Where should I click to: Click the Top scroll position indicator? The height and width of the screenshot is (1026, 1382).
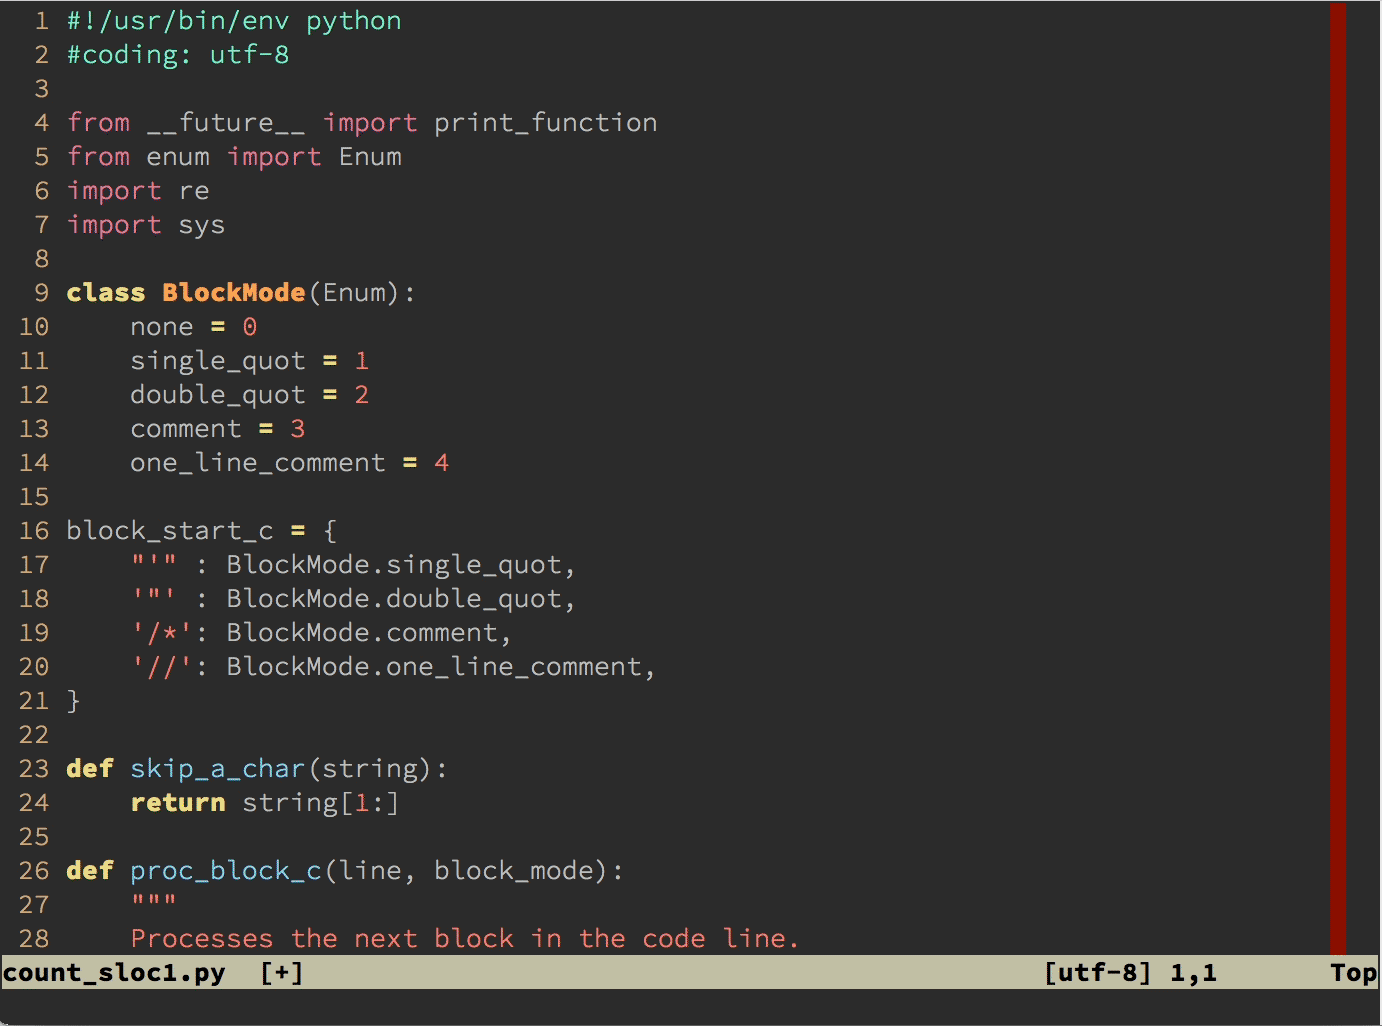1354,972
